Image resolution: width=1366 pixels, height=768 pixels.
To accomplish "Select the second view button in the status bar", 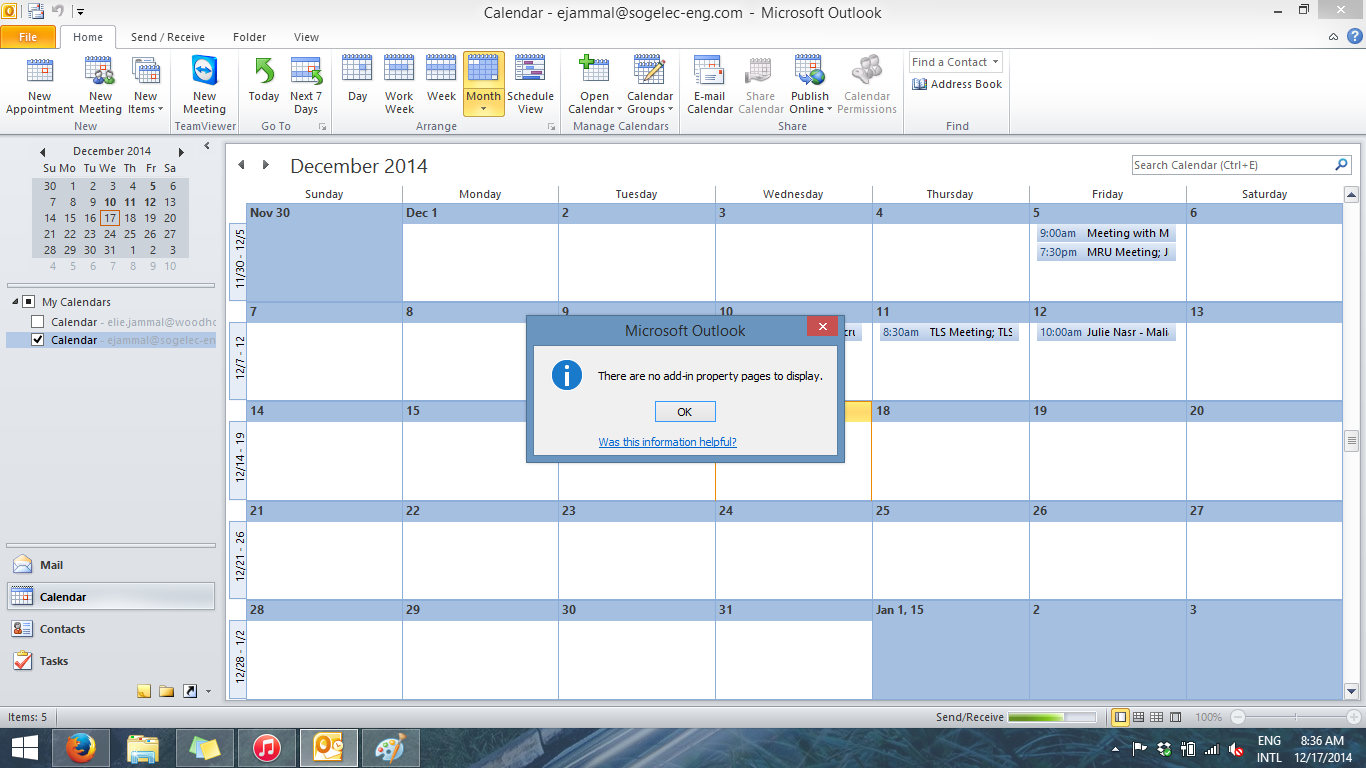I will [1139, 717].
